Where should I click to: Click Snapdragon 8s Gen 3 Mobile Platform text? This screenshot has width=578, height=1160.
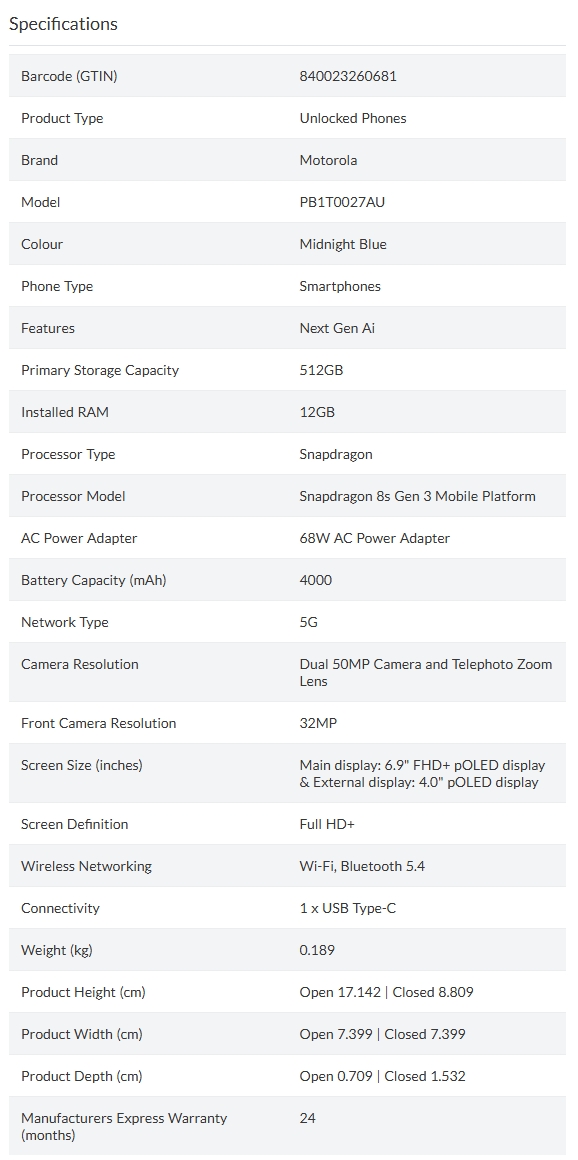417,496
